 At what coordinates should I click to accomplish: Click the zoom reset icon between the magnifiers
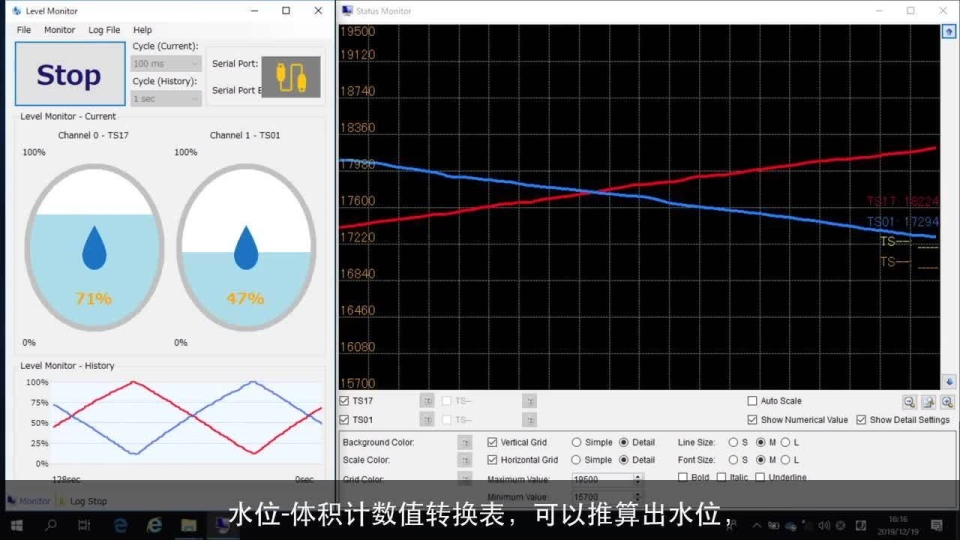click(x=929, y=402)
